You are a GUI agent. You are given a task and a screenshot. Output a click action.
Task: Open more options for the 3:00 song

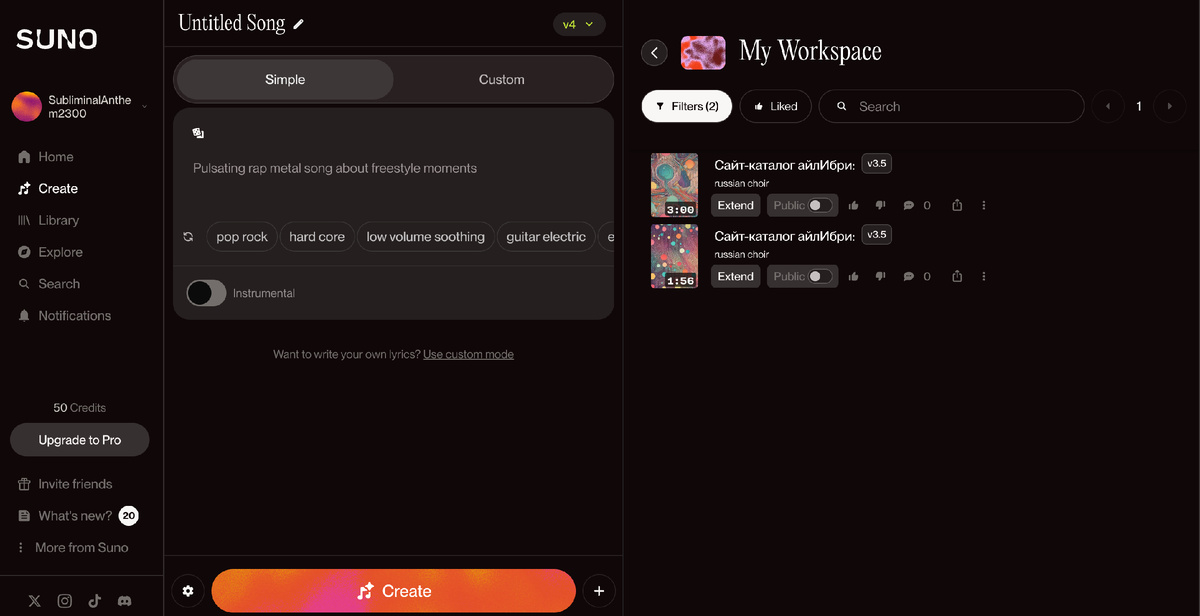point(984,206)
